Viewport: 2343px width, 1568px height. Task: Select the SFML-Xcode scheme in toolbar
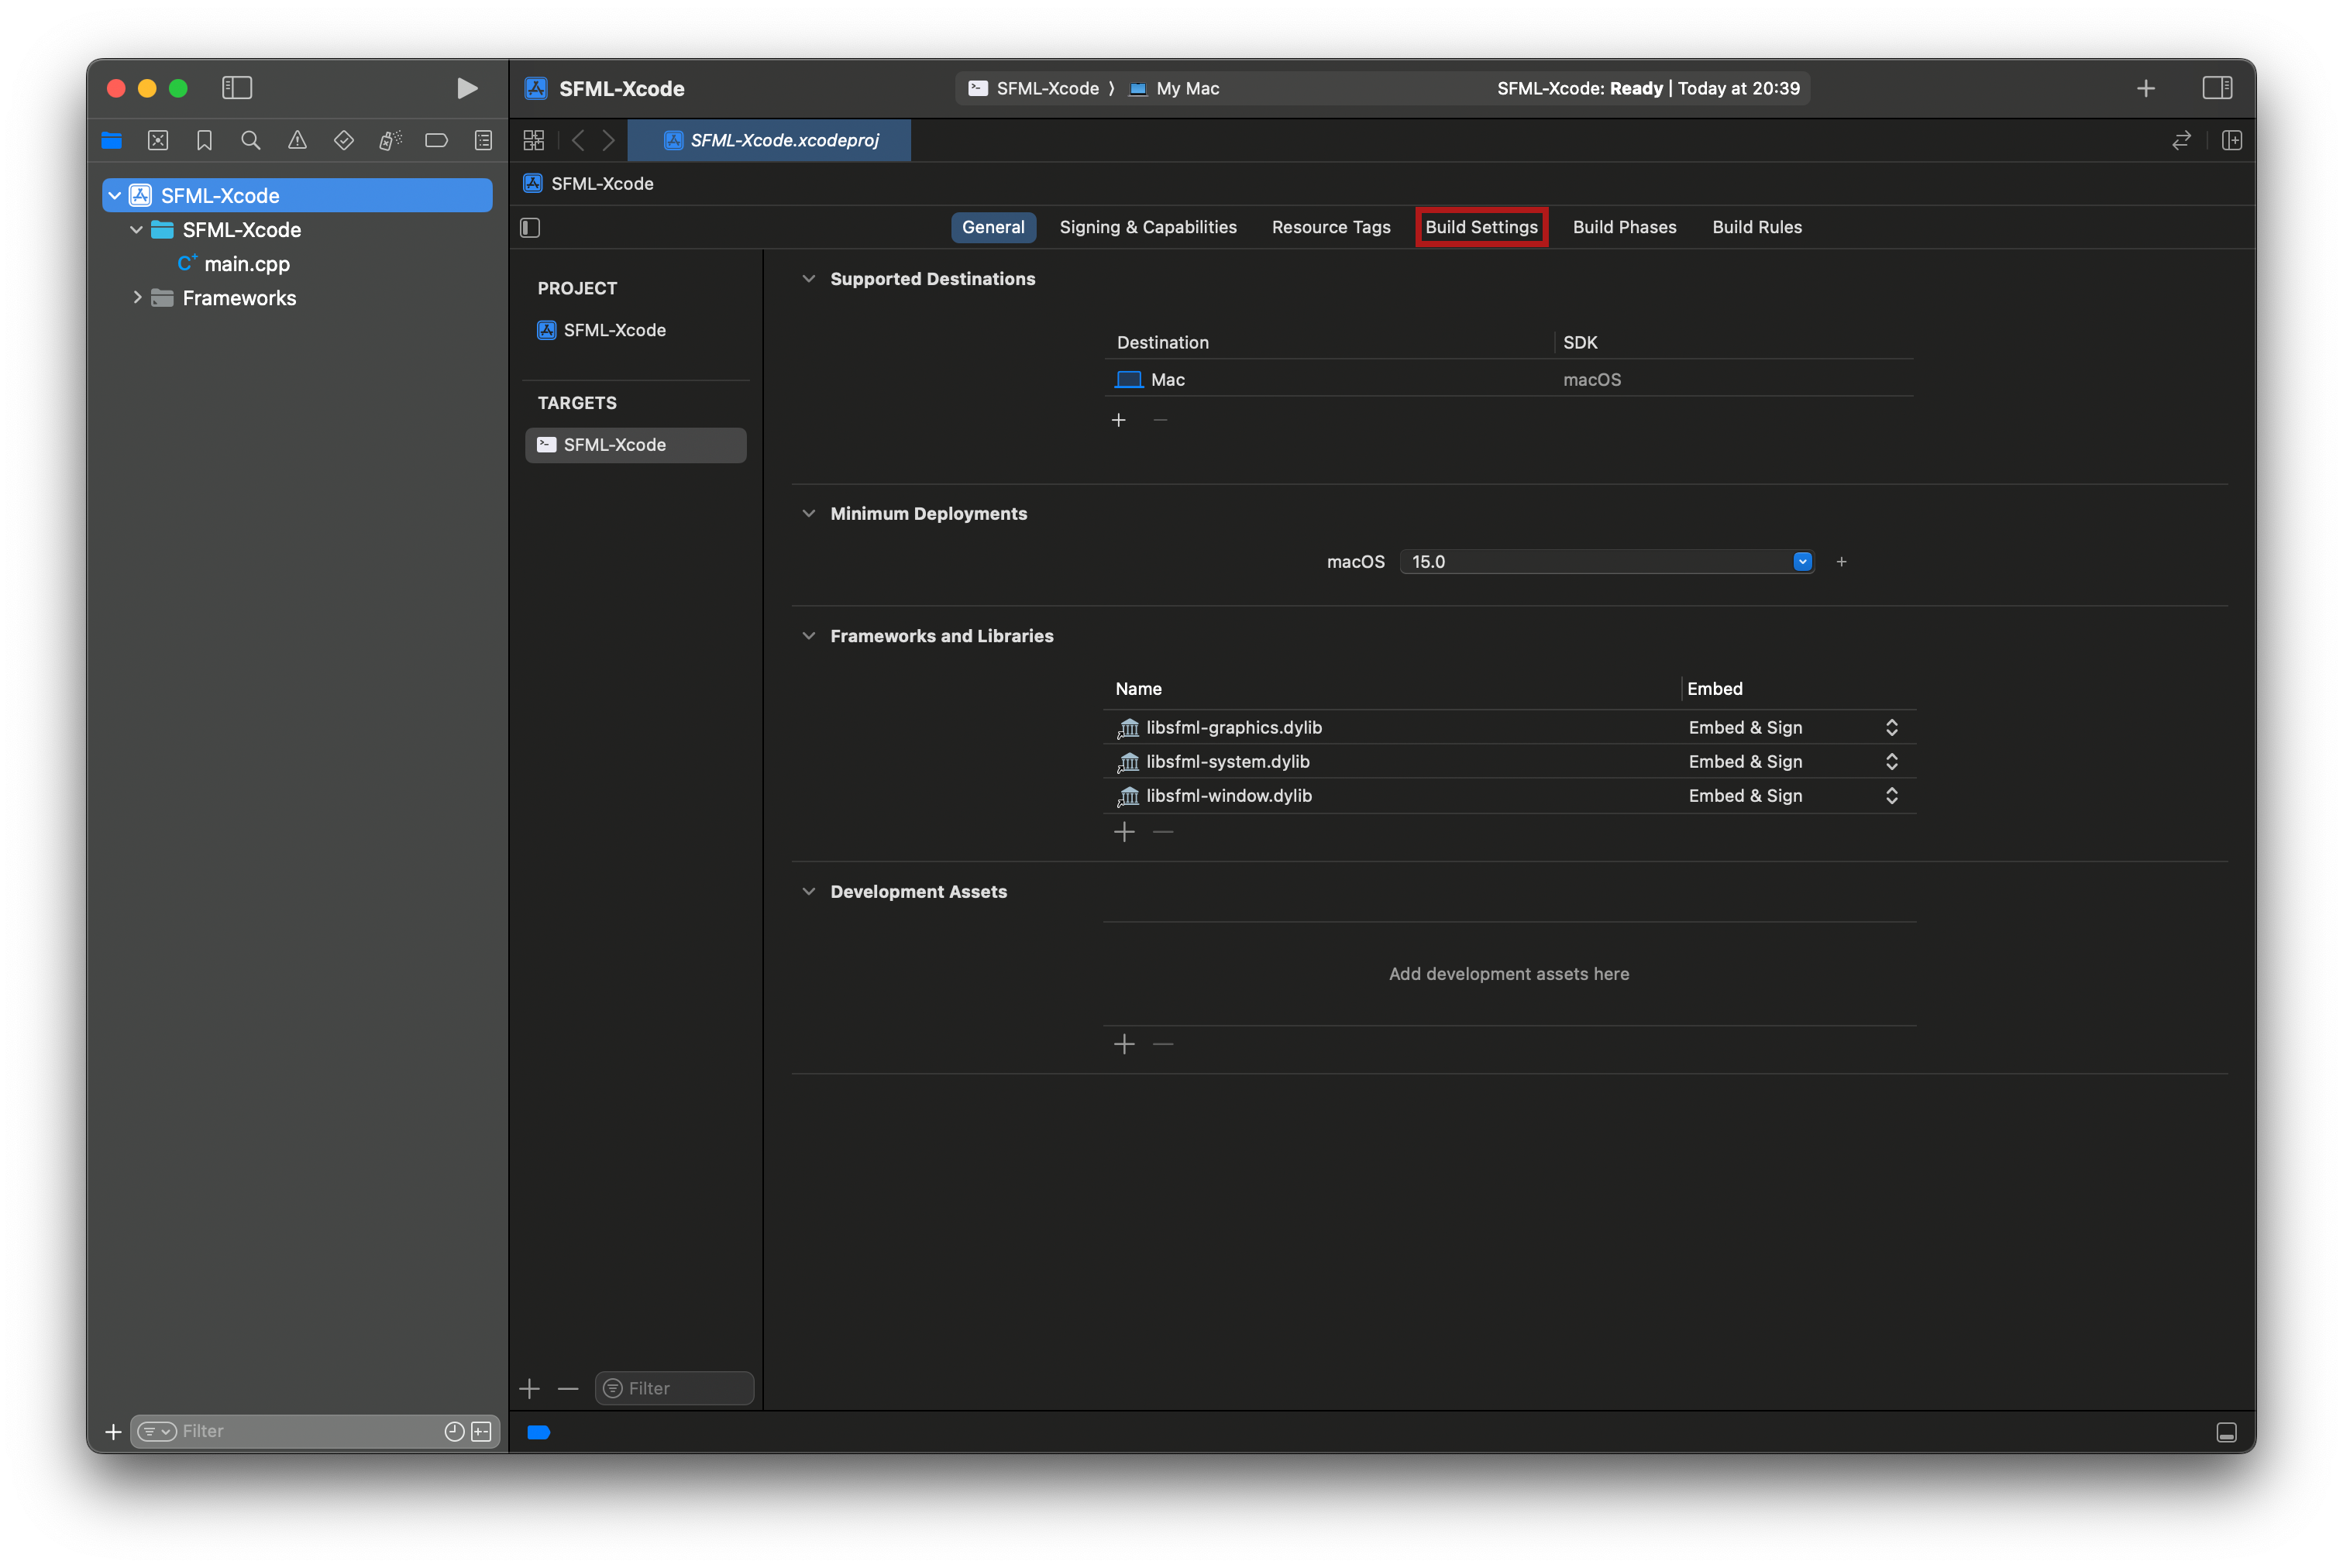(x=1035, y=88)
